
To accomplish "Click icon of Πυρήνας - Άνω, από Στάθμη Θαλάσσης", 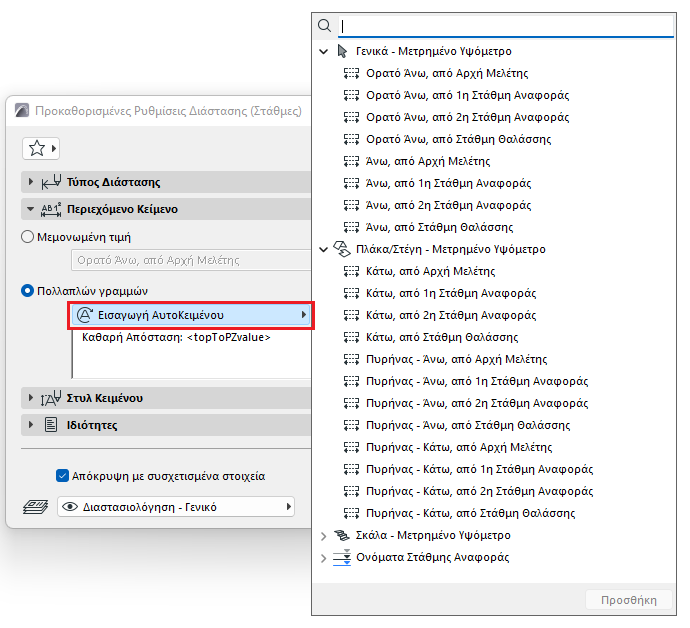I will [x=351, y=425].
